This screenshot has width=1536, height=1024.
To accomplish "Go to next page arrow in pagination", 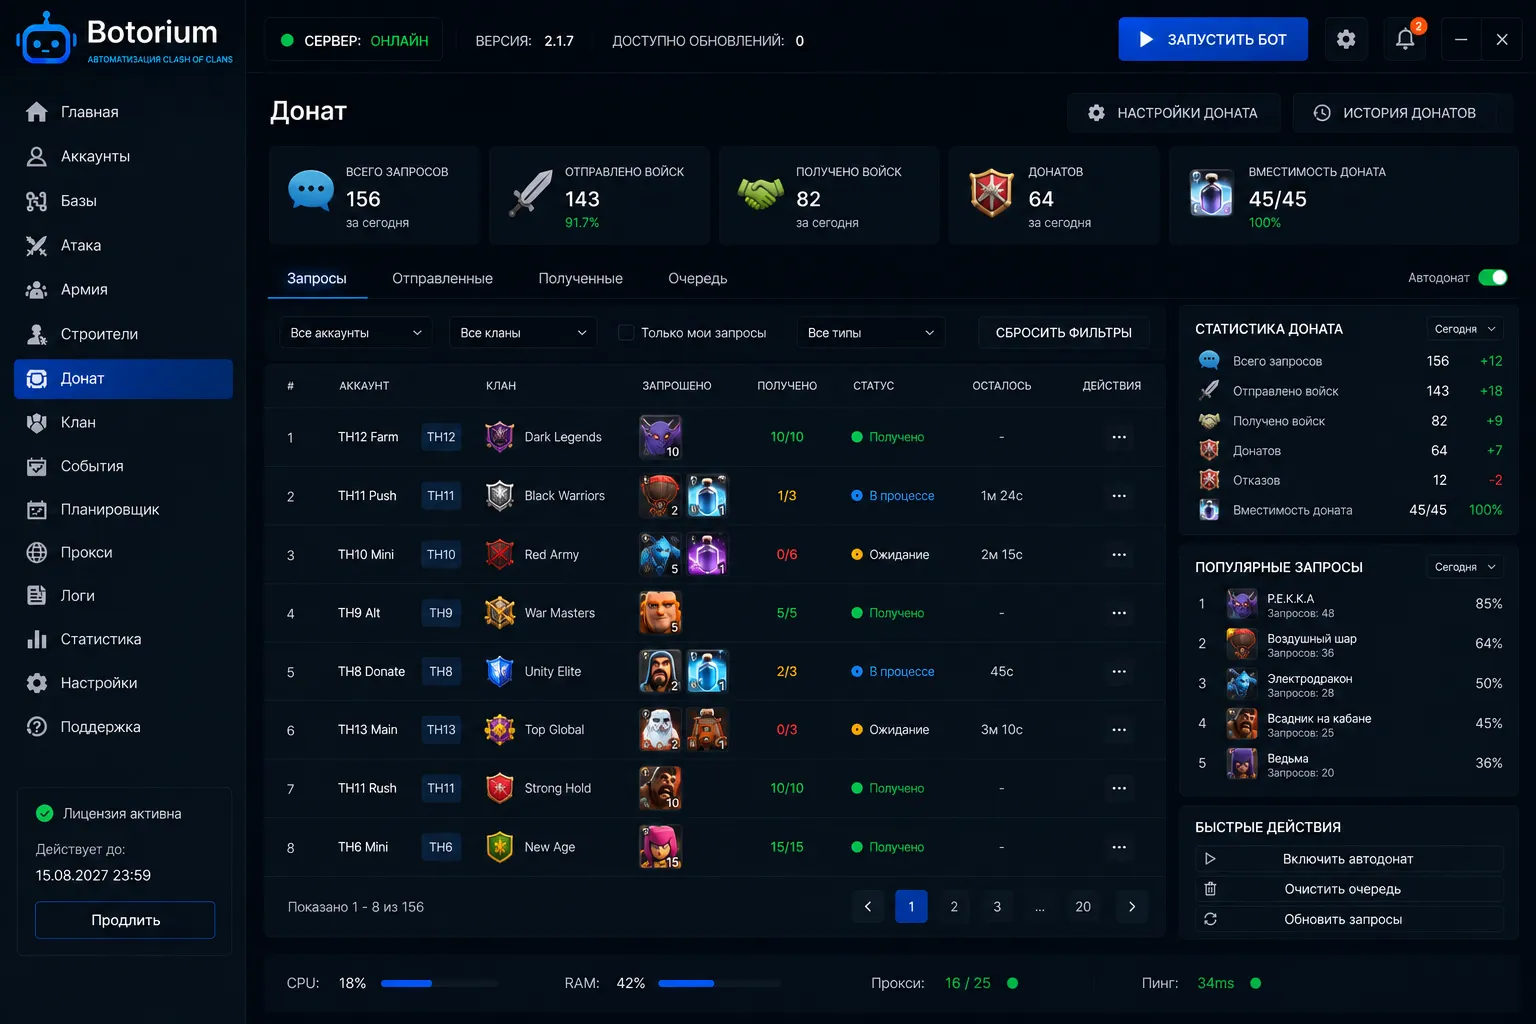I will pyautogui.click(x=1132, y=906).
